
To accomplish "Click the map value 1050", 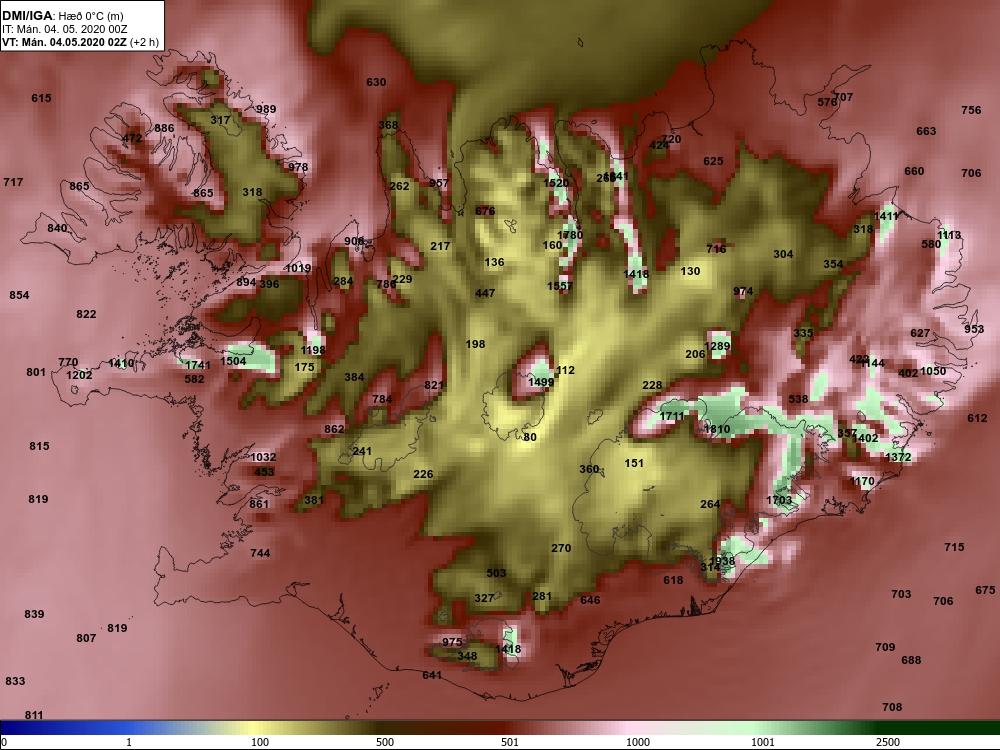I will [x=933, y=371].
